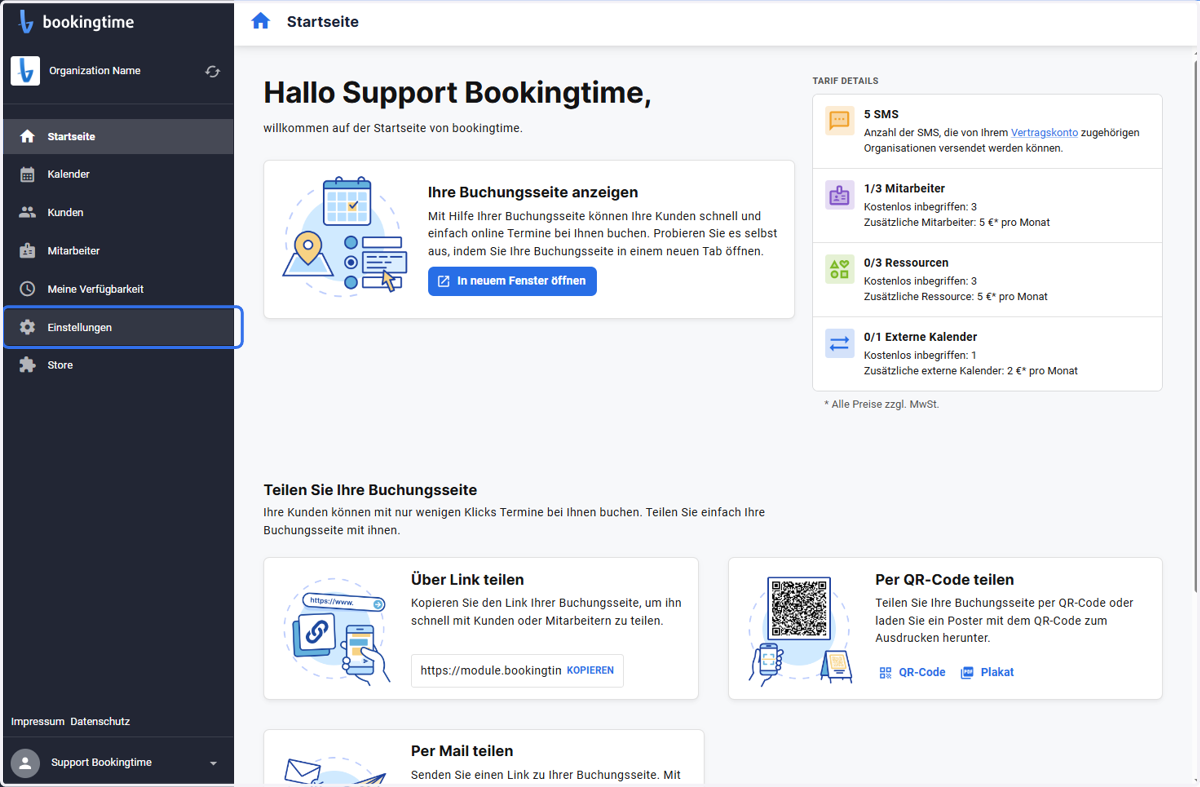
Task: Click the '* Alle Preise zzgl. MwSt.' note
Action: pyautogui.click(x=881, y=404)
